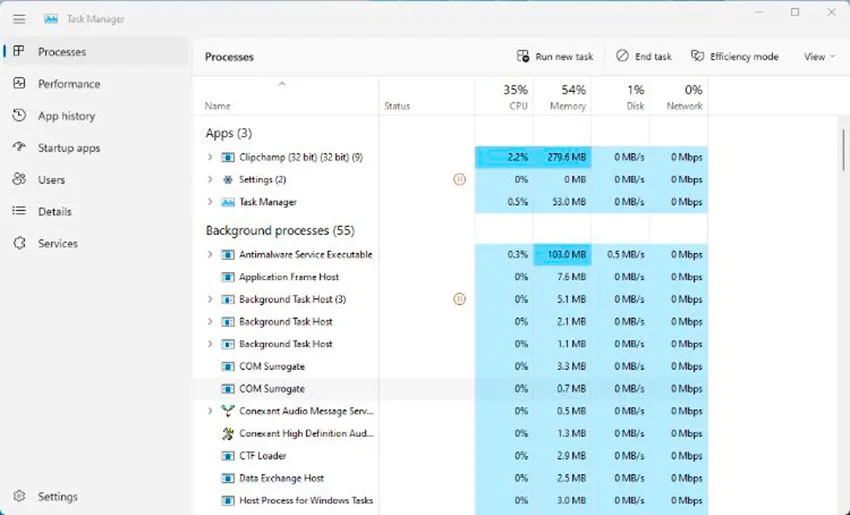Click the Settings app gear icon in list
The width and height of the screenshot is (850, 515).
coord(228,179)
